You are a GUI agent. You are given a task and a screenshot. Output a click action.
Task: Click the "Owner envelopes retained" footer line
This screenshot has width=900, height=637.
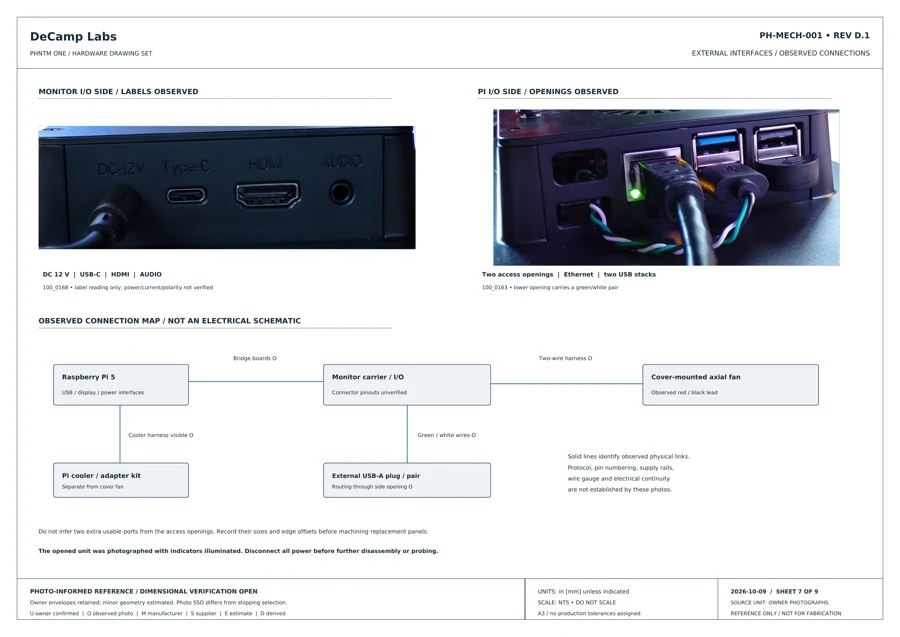(x=158, y=603)
